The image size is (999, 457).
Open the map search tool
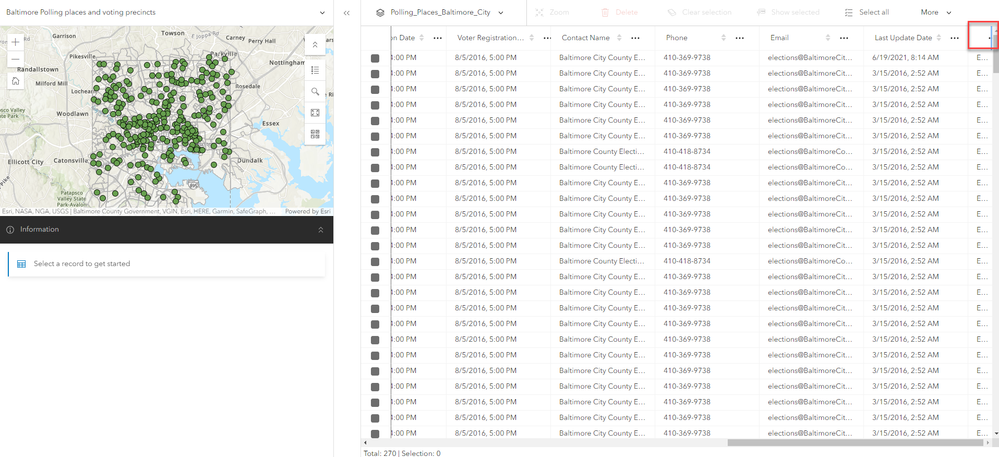point(315,91)
